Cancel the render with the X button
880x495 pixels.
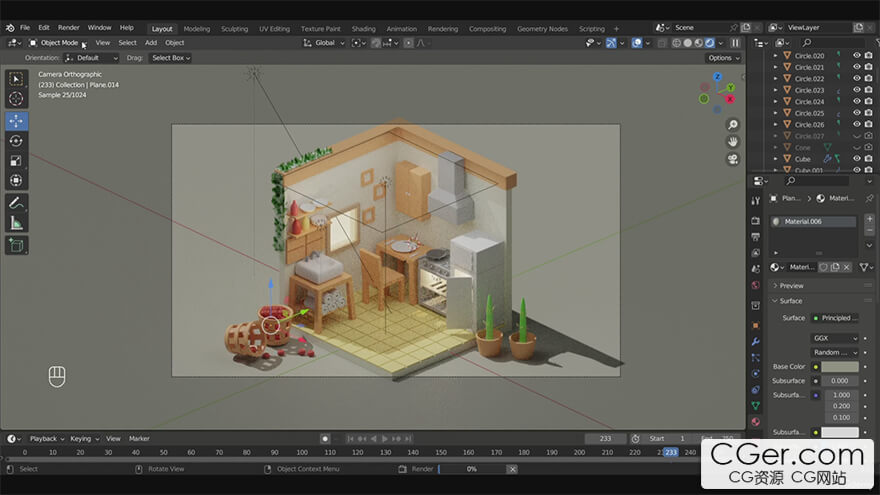(512, 469)
